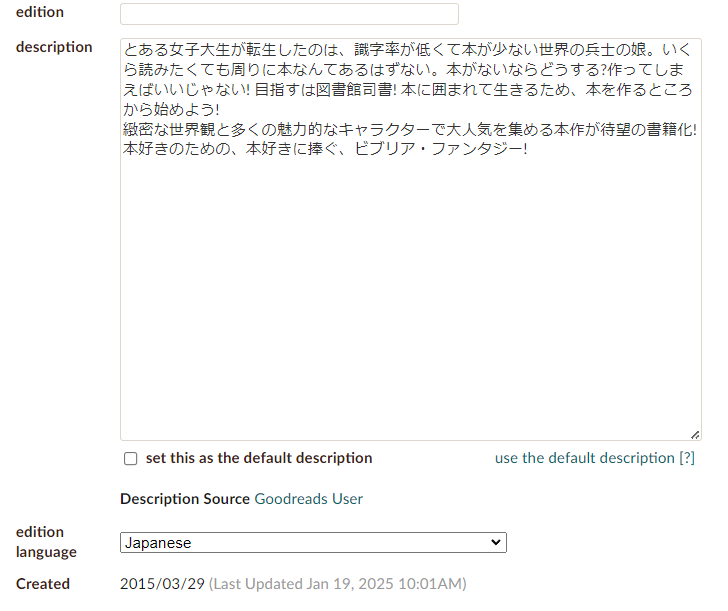Open the edition language Japanese dropdown

[x=312, y=542]
